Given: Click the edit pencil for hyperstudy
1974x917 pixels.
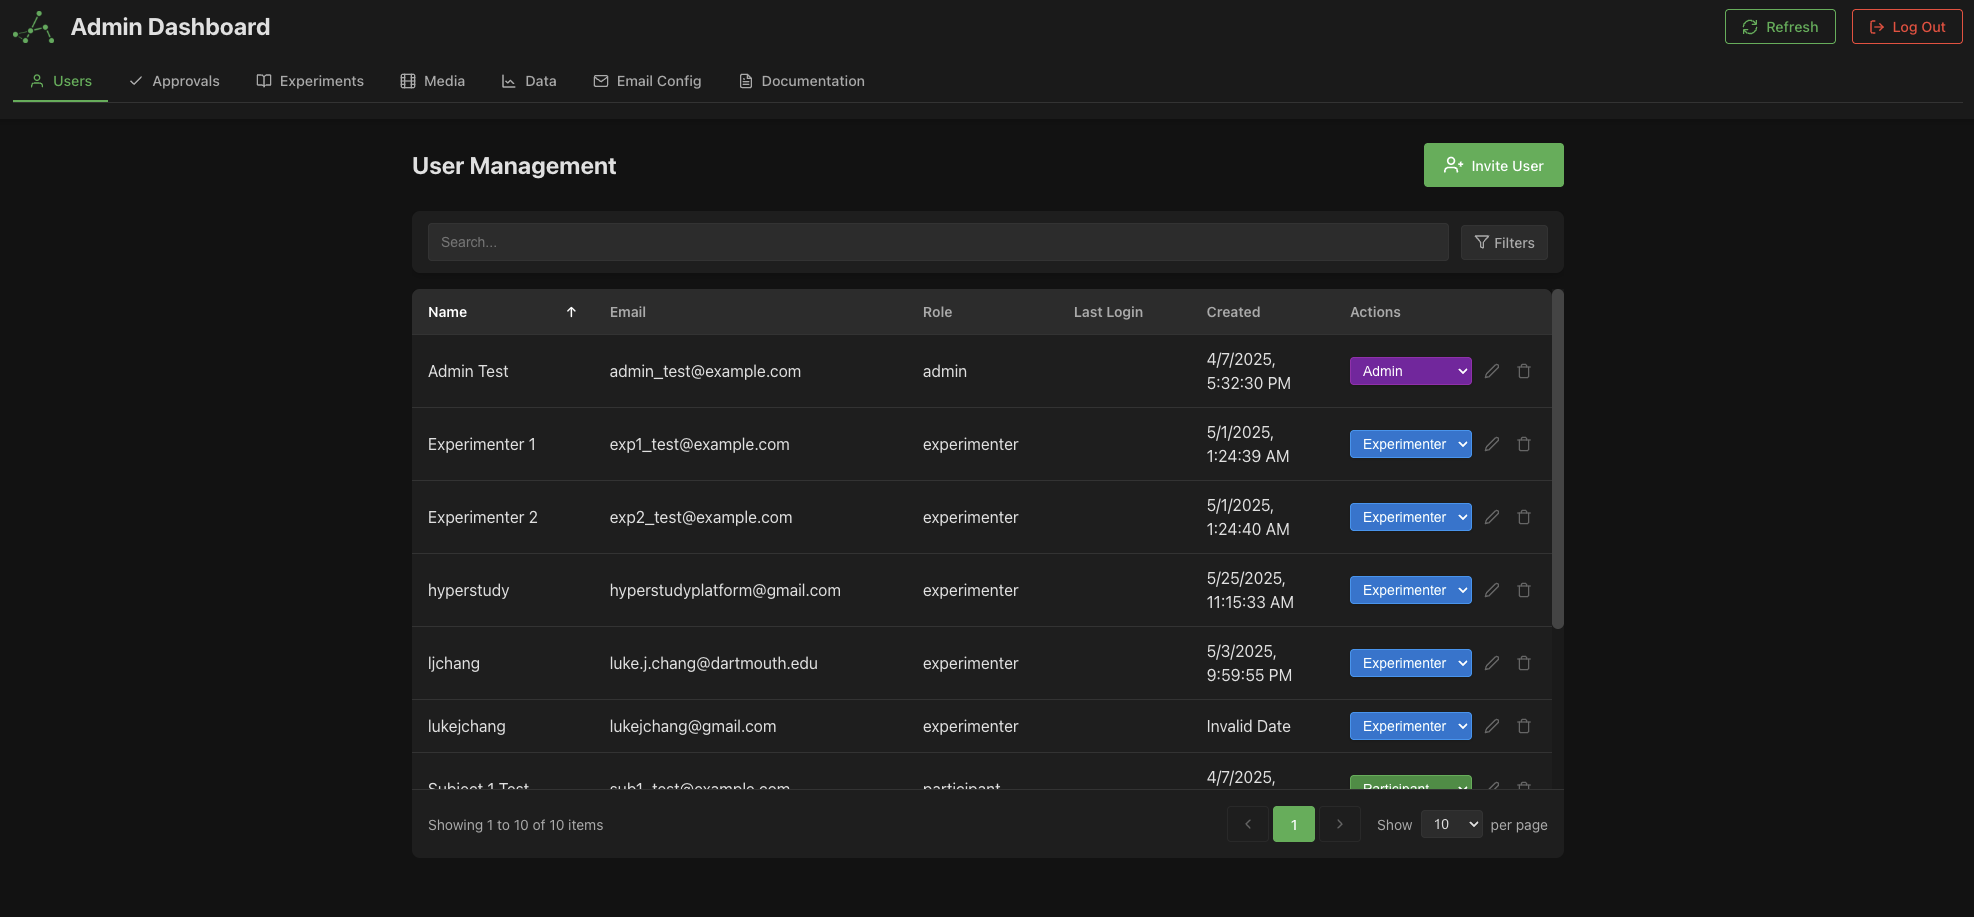Looking at the screenshot, I should click(x=1492, y=590).
